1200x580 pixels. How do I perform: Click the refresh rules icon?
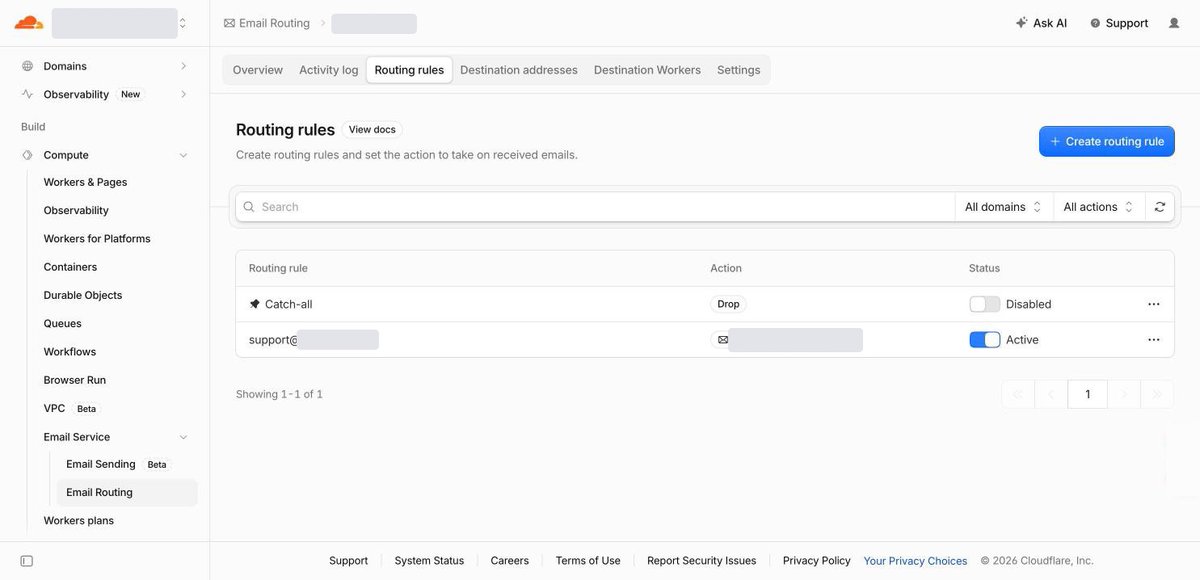[1160, 207]
